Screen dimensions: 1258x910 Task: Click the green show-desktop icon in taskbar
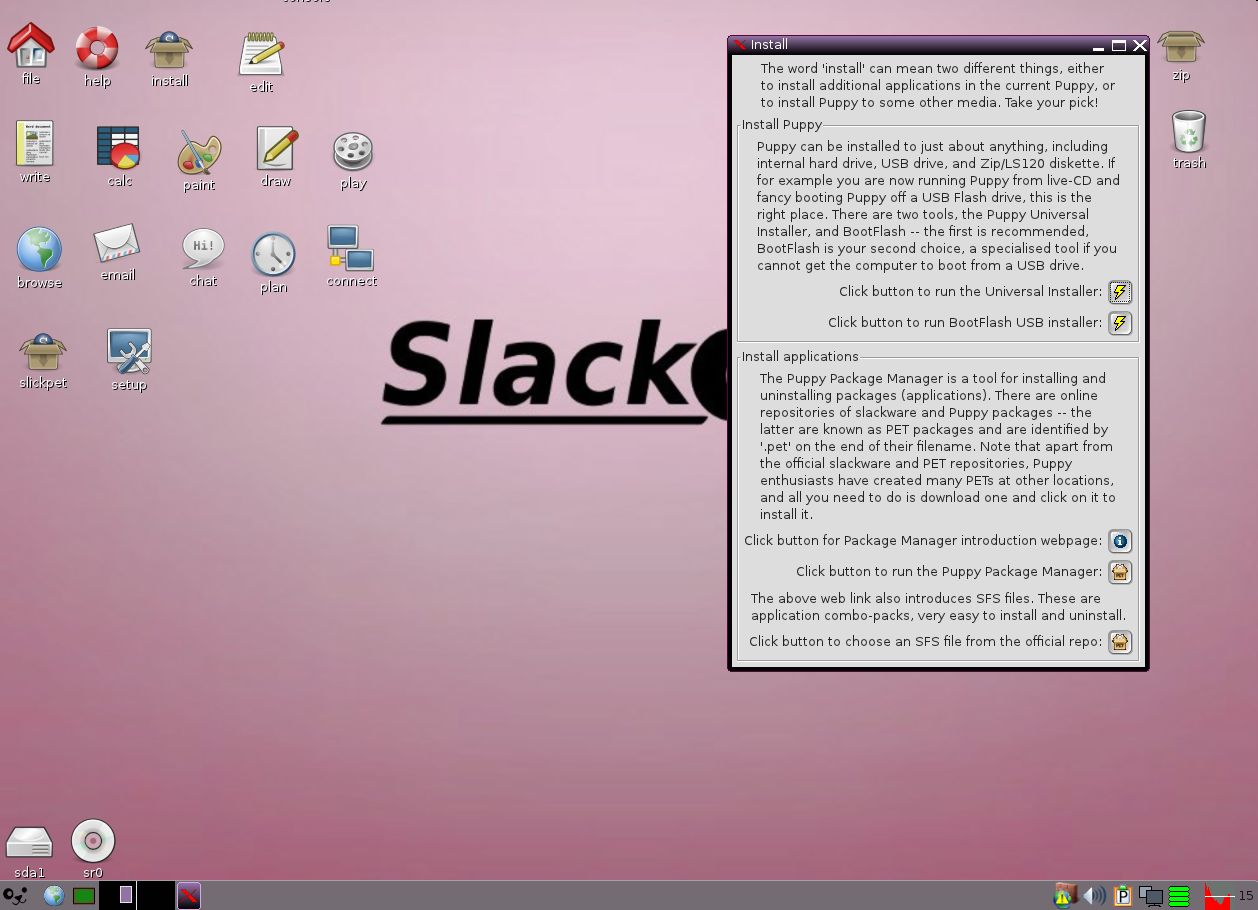(x=84, y=896)
